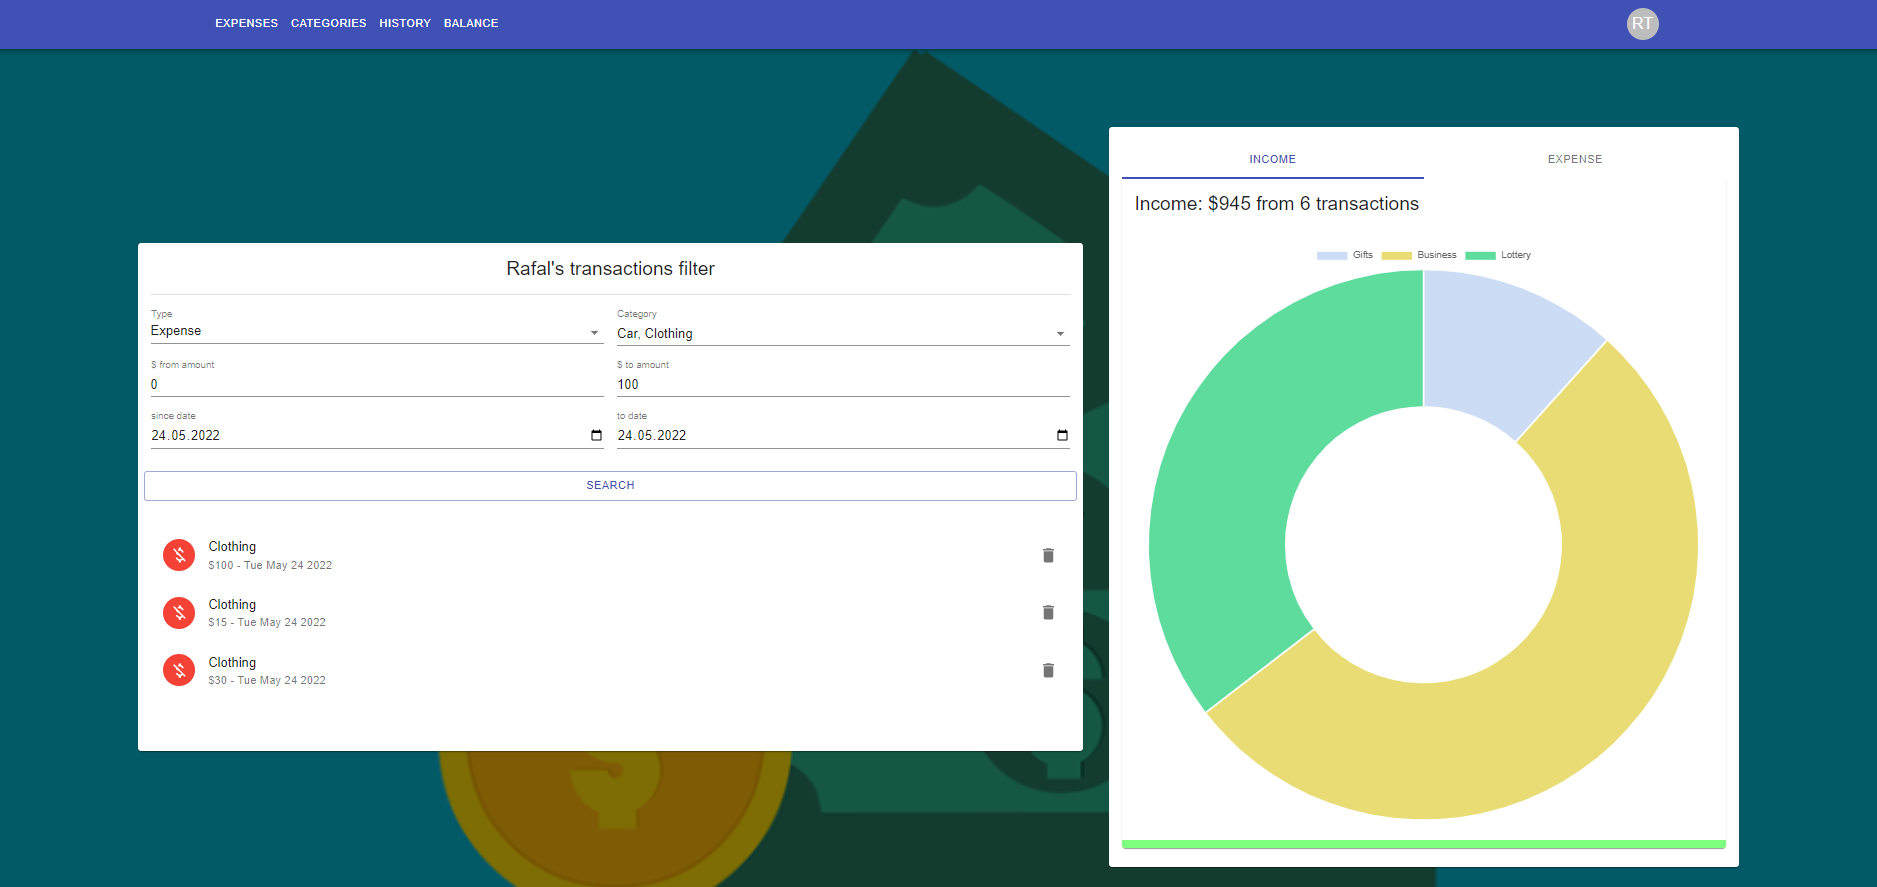
Task: Switch to the Expense tab
Action: [x=1575, y=159]
